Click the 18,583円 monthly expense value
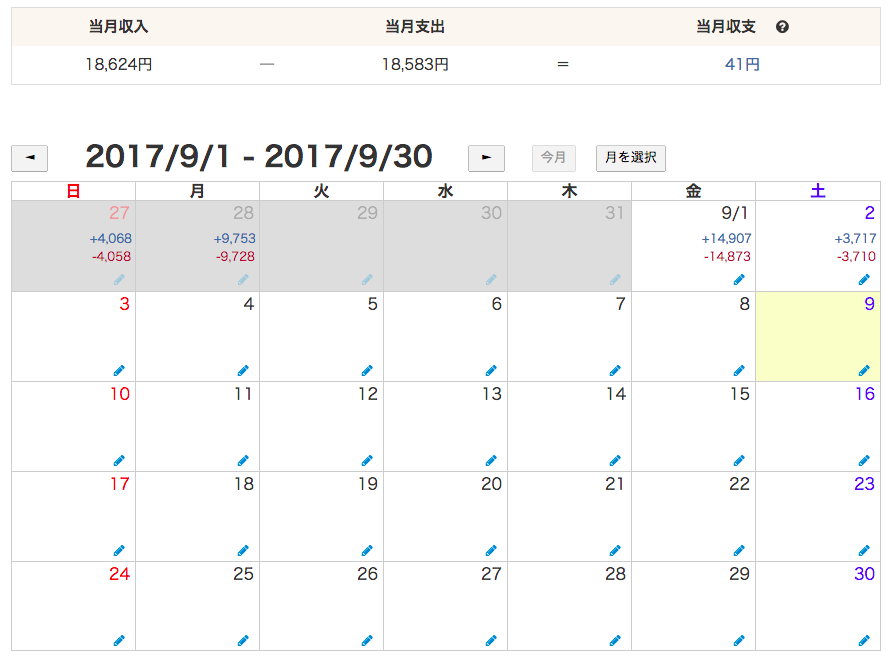Viewport: 894px width, 665px height. coord(415,64)
